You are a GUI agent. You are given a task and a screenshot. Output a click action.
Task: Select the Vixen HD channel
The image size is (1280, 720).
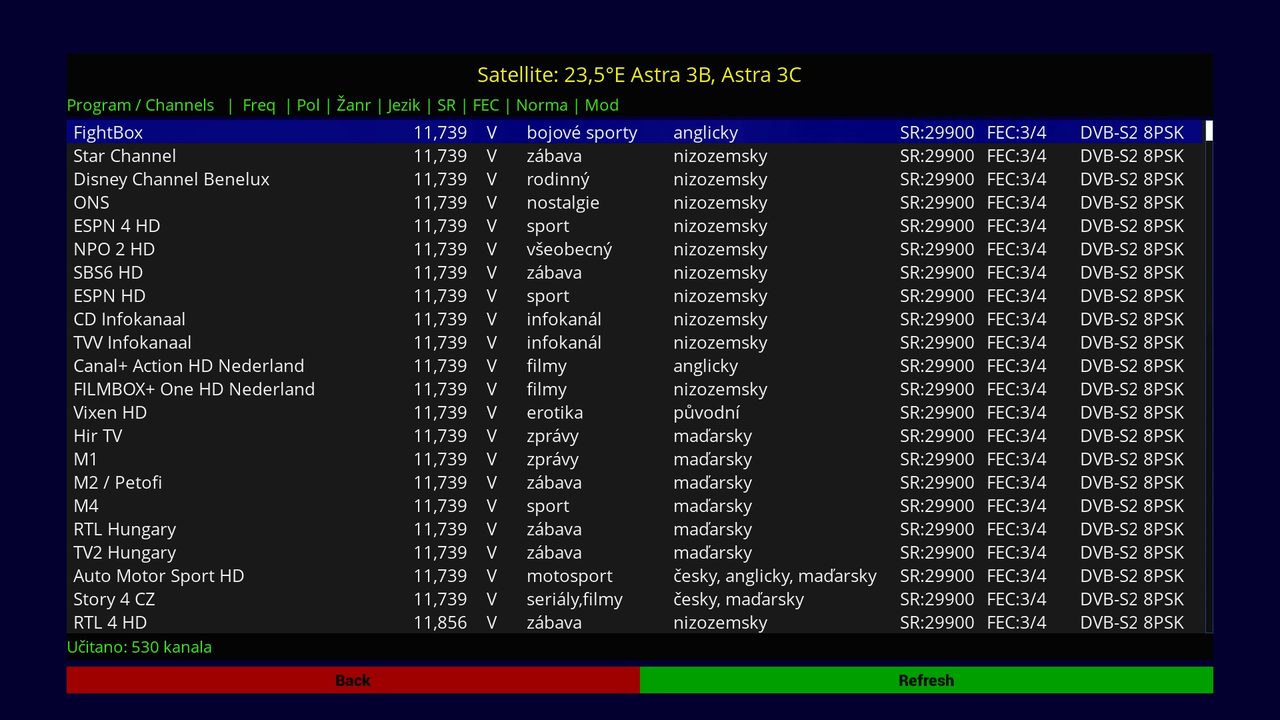click(635, 412)
